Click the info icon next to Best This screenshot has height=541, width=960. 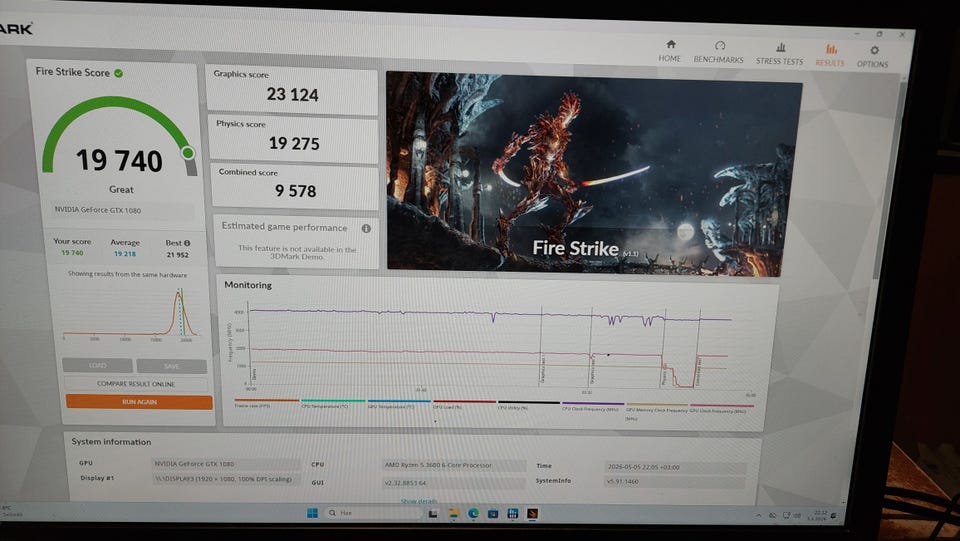(x=187, y=243)
